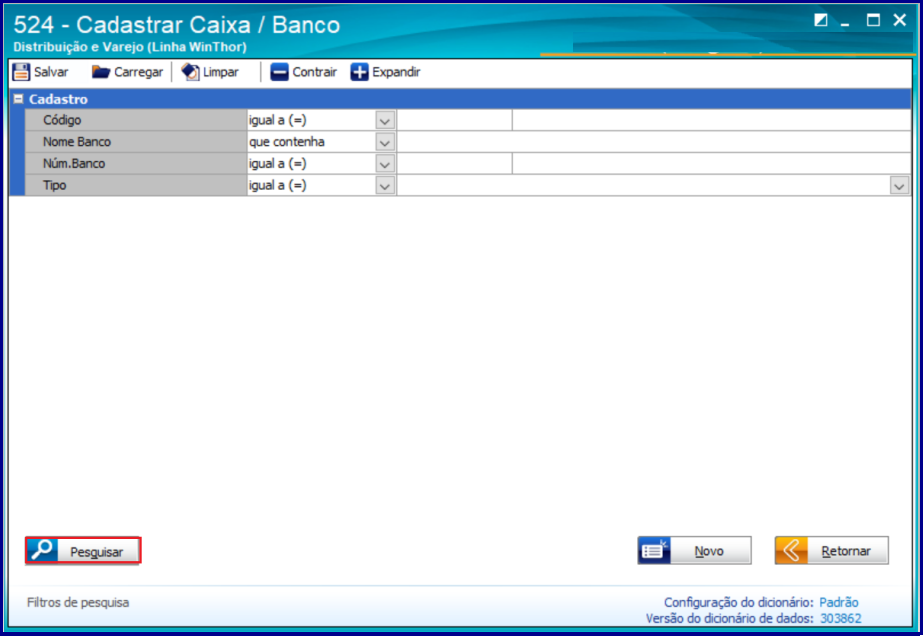Click the Expandir plus icon

(359, 72)
